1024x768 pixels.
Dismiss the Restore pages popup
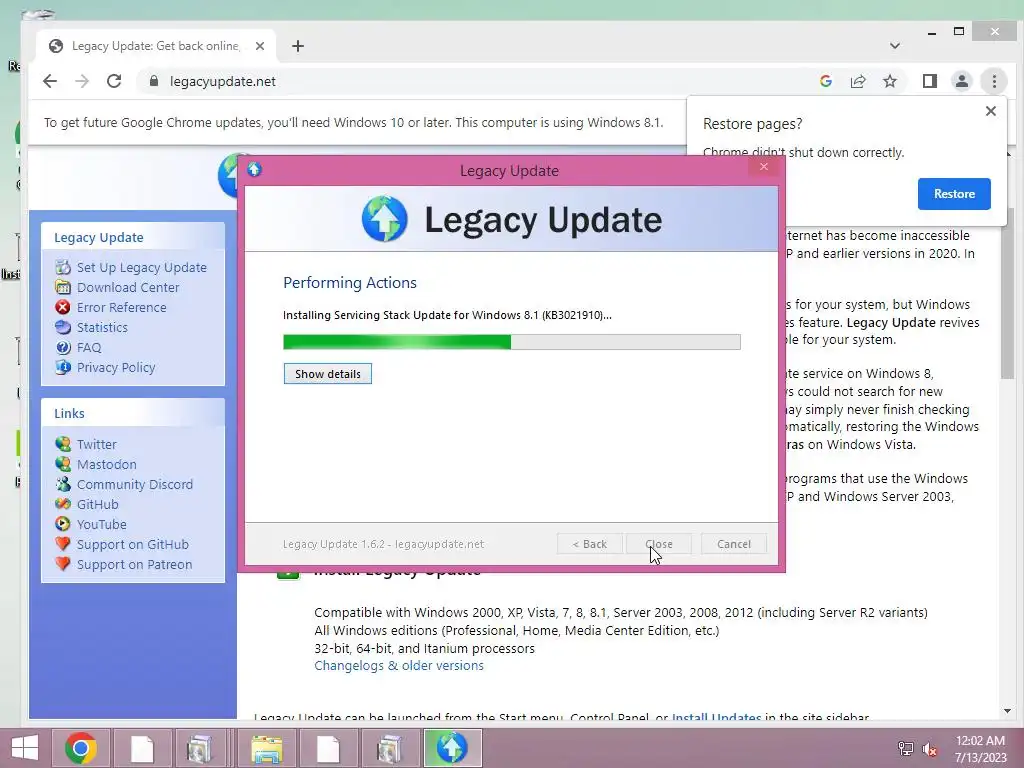click(991, 111)
